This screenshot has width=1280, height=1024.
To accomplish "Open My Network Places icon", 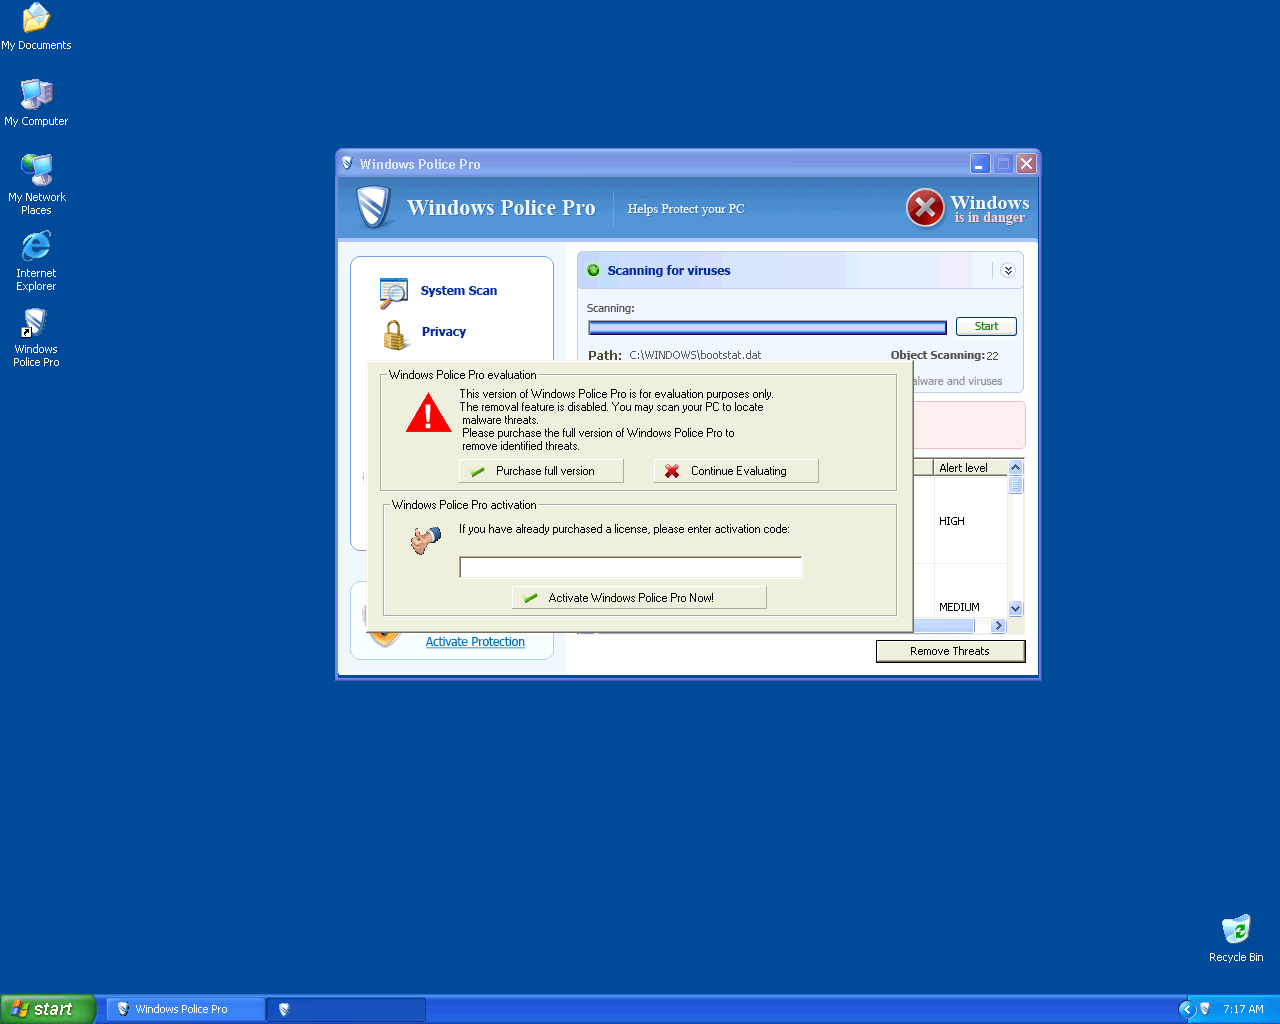I will point(36,171).
